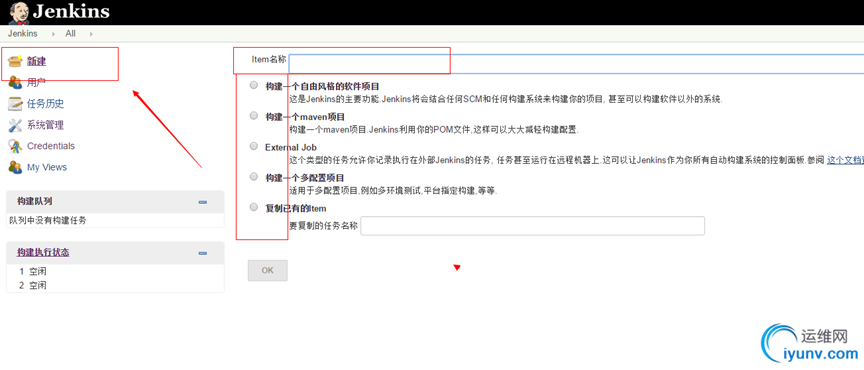Screen dimensions: 864x370
Task: Click the Jenkins butler logo icon
Action: (x=19, y=12)
